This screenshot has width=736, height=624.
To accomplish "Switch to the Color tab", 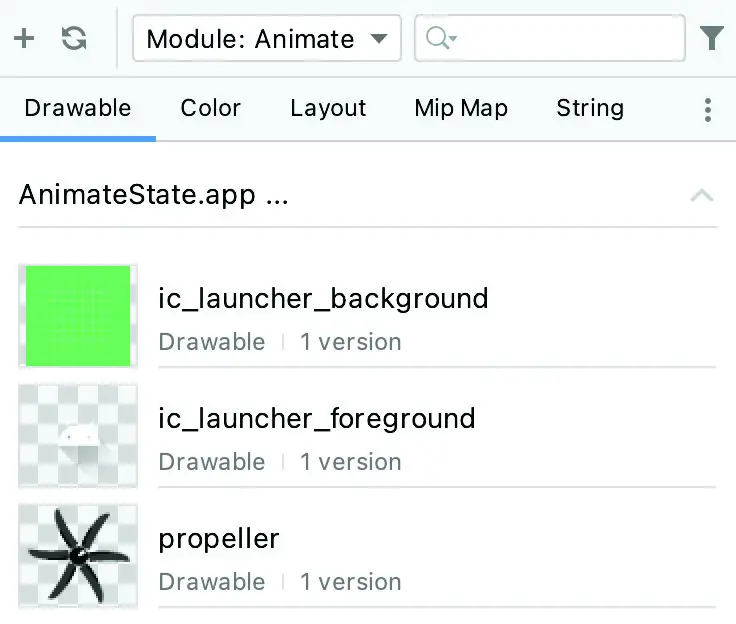I will point(210,108).
